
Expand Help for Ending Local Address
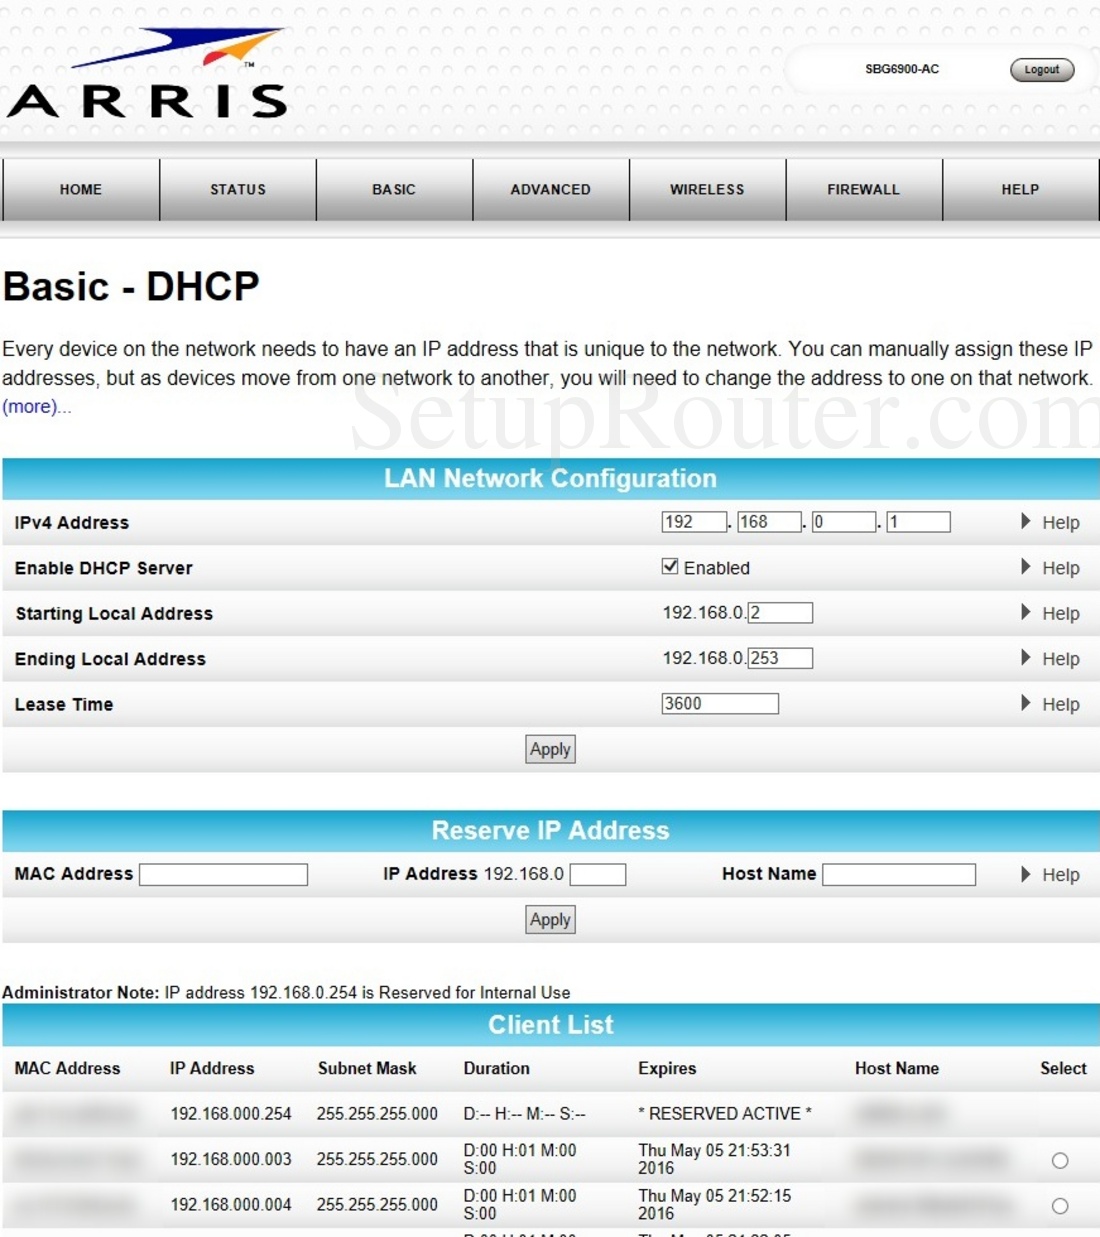(x=1050, y=659)
